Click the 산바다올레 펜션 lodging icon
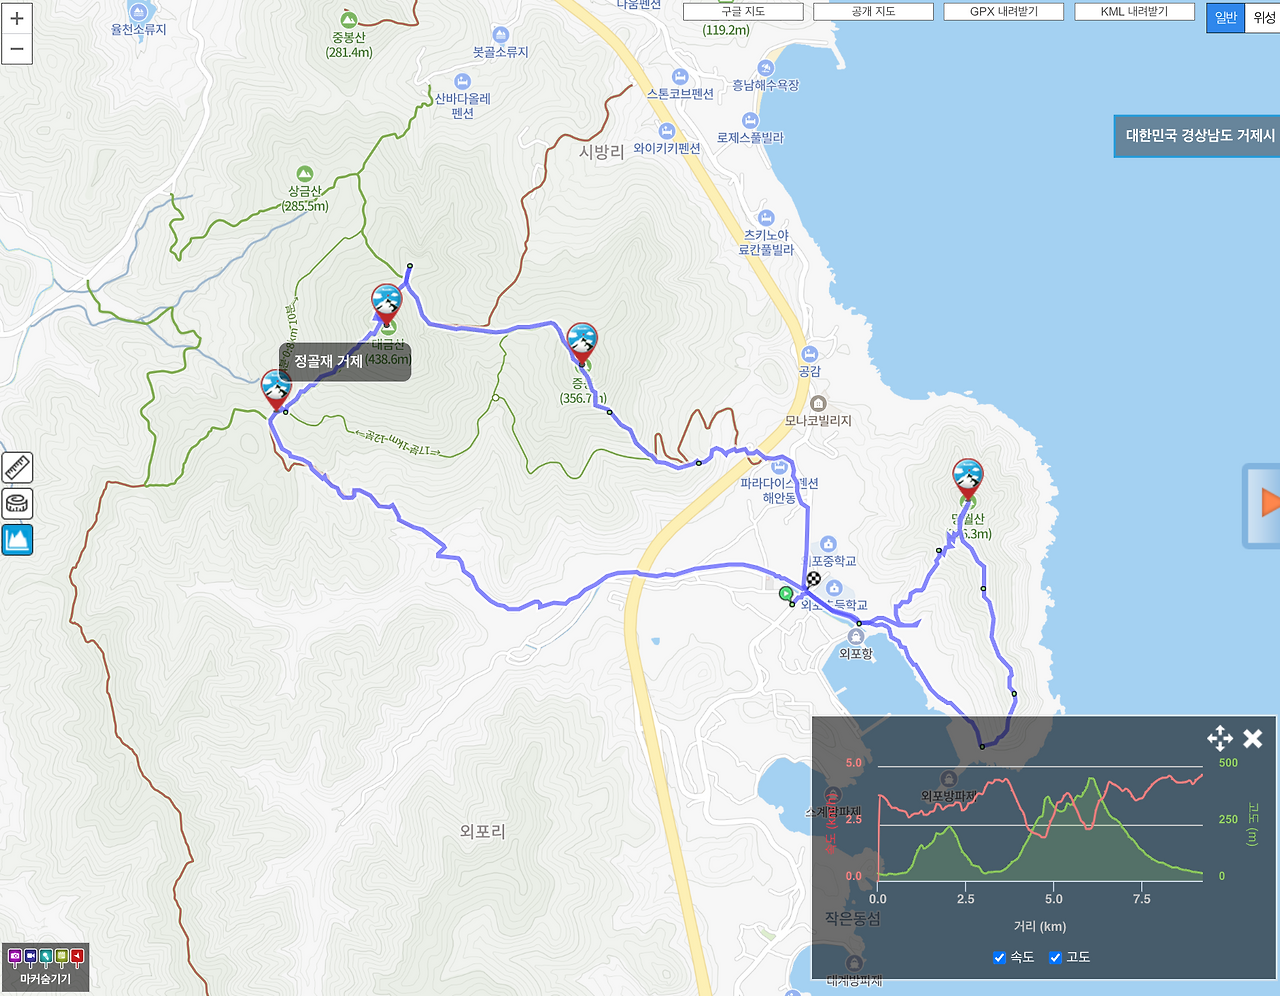 click(x=462, y=82)
